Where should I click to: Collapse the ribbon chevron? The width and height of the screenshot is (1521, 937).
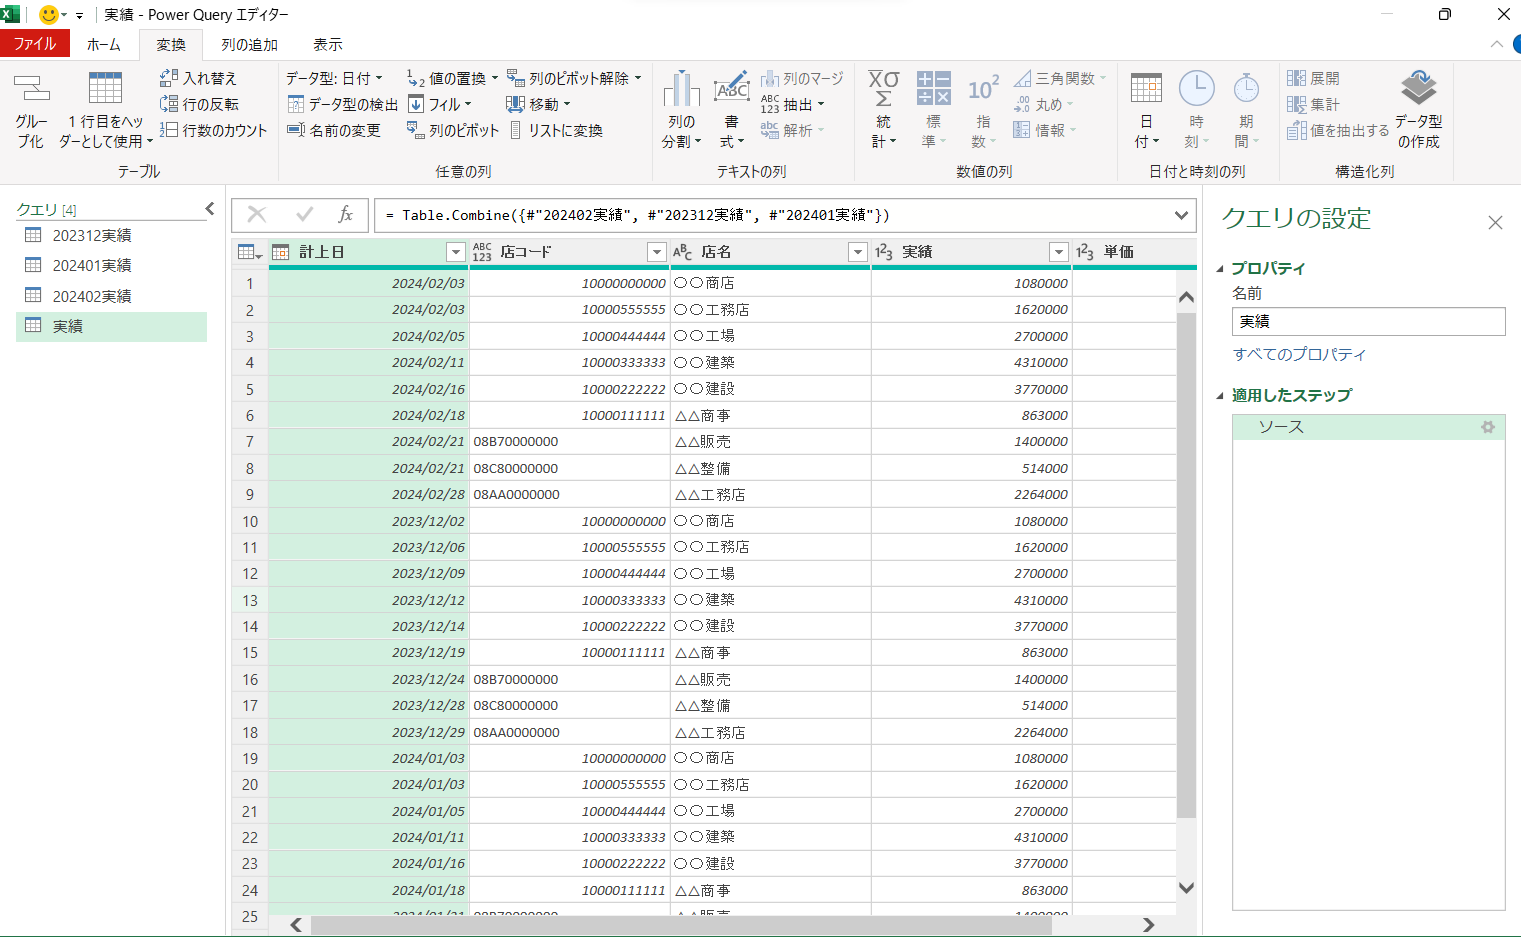pos(1496,44)
